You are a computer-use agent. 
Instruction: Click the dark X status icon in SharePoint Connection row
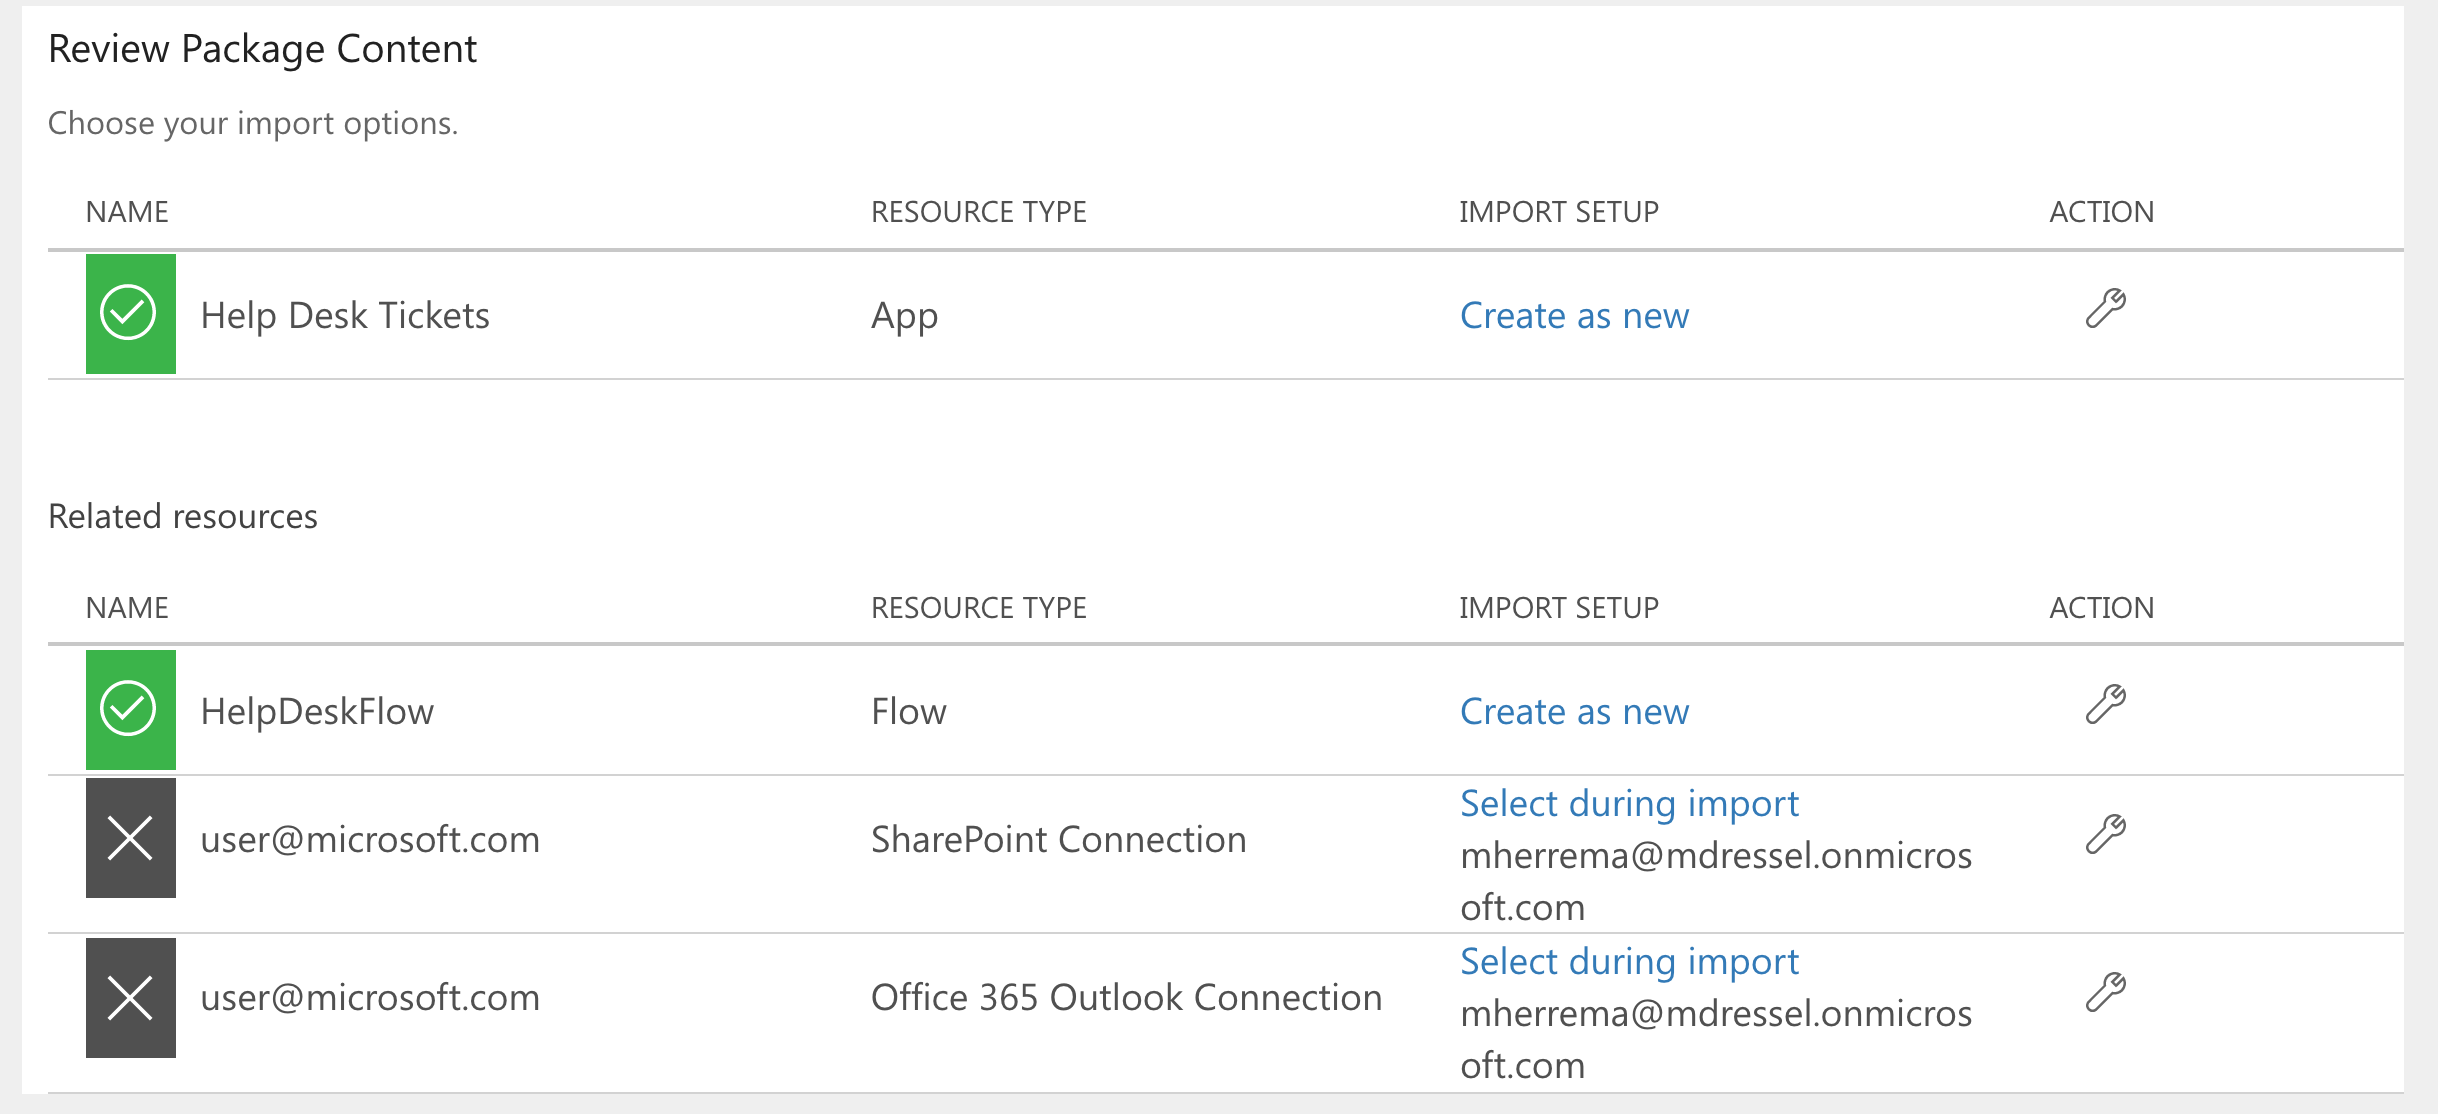tap(130, 838)
